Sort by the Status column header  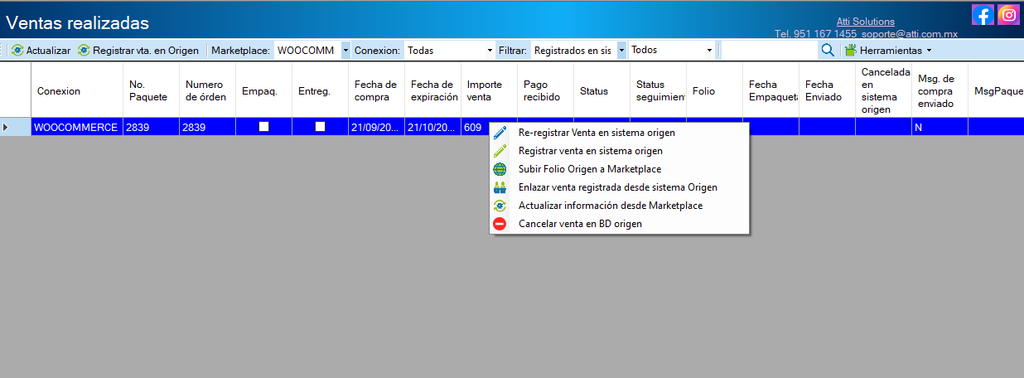pyautogui.click(x=601, y=91)
